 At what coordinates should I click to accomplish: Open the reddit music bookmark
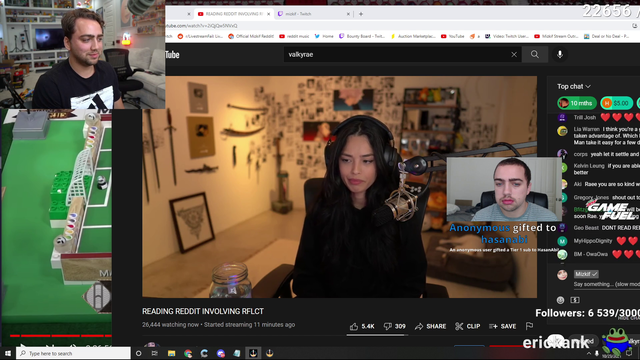click(x=294, y=36)
